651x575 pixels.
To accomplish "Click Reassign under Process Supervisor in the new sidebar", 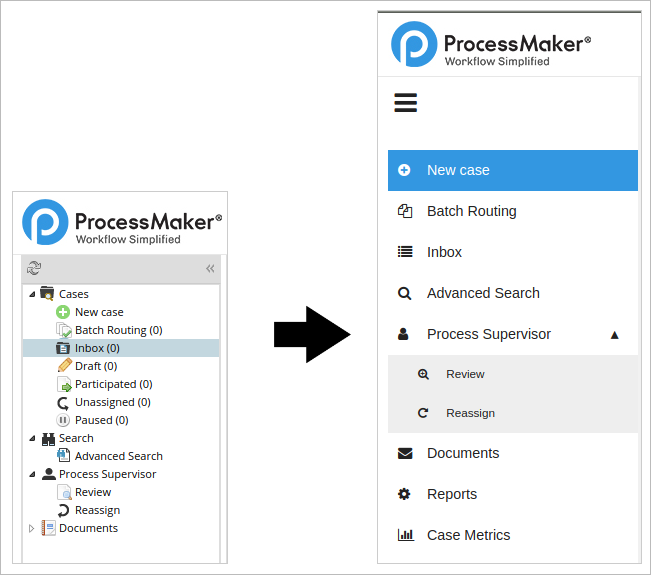I will click(470, 413).
